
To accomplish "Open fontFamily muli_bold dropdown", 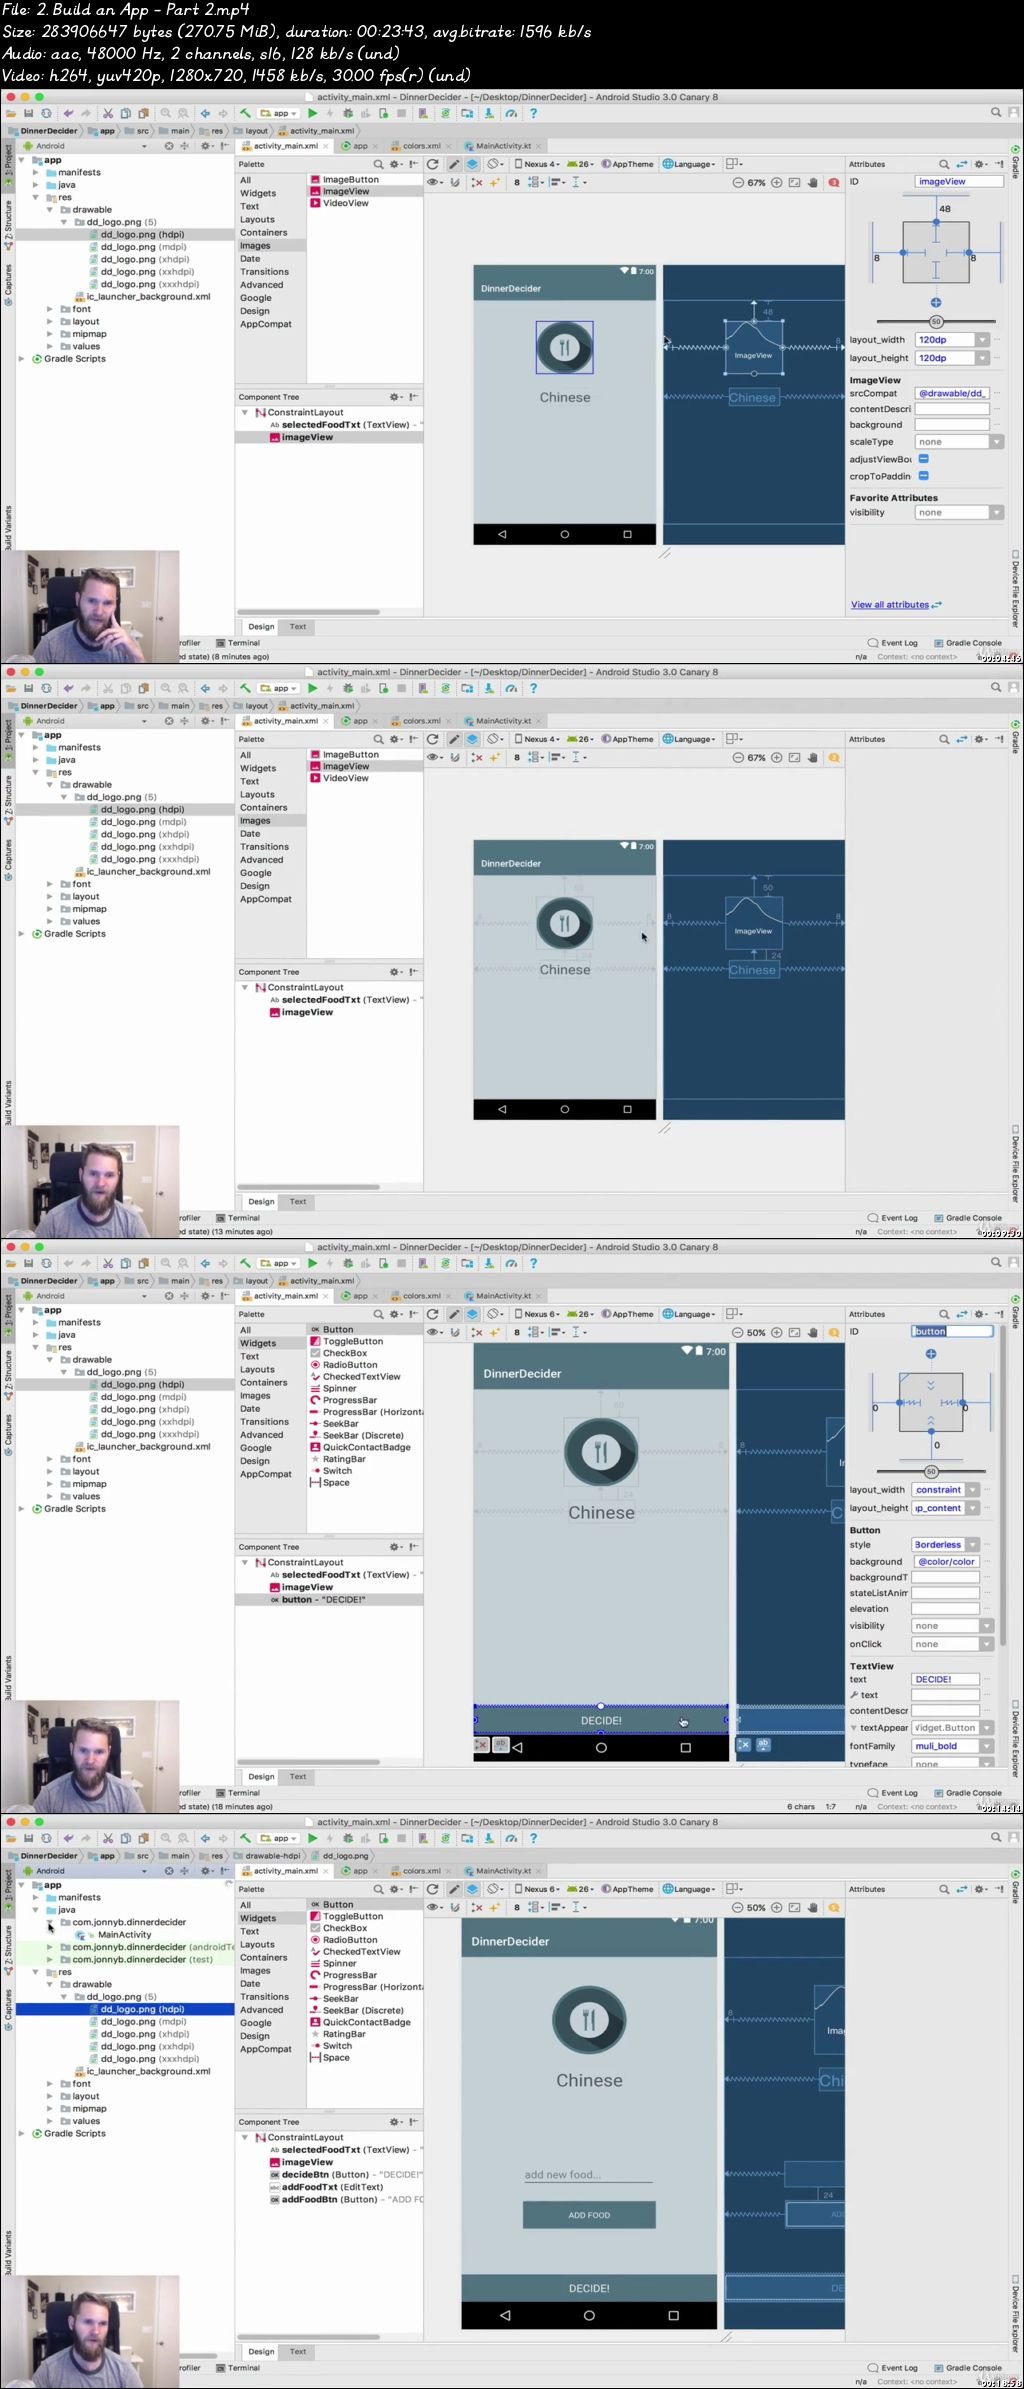I will point(986,1746).
